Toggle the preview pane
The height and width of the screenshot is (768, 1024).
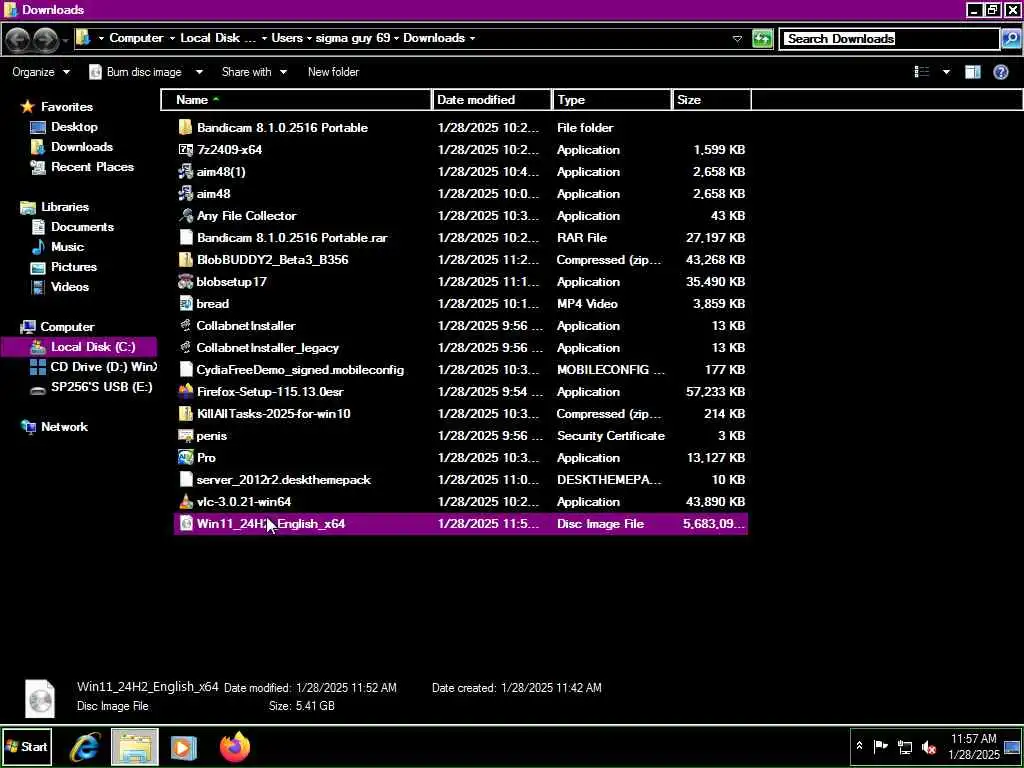point(973,72)
